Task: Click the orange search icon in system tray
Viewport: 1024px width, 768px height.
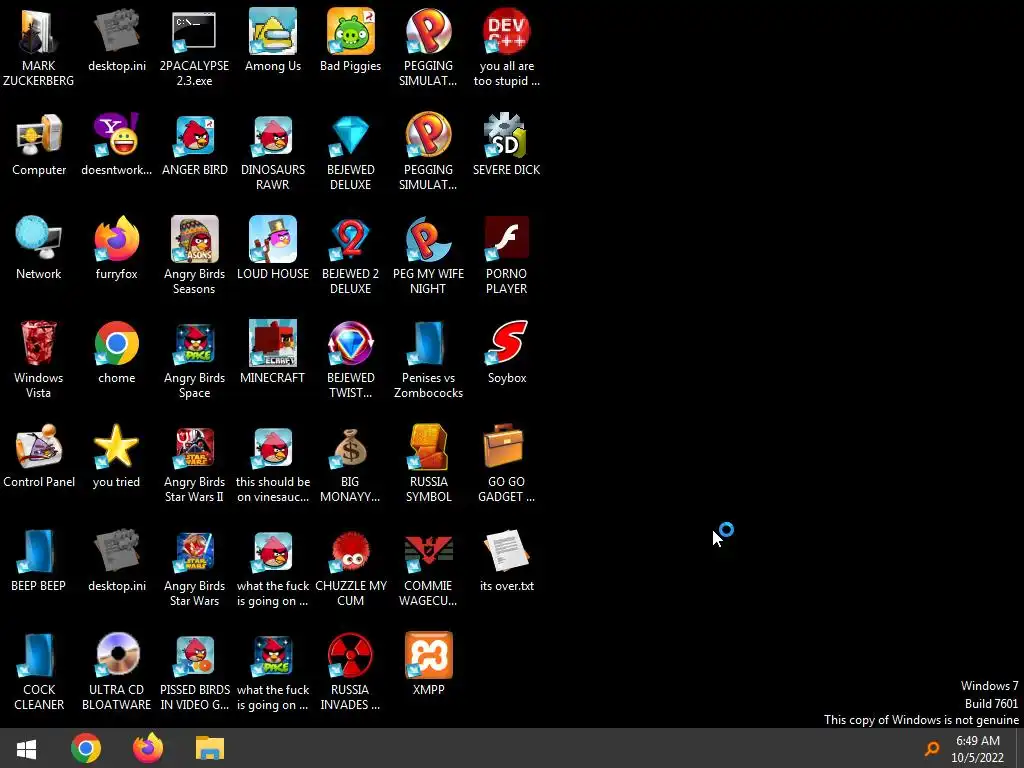Action: point(932,748)
